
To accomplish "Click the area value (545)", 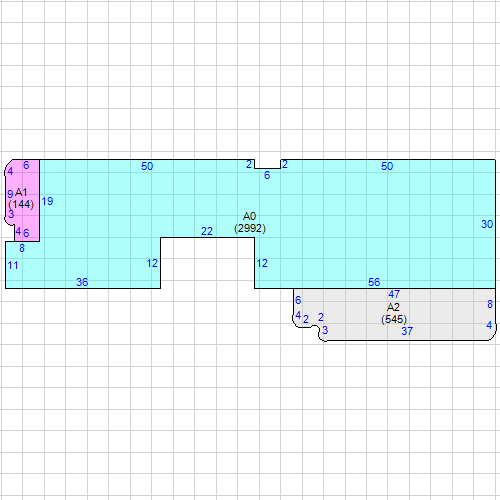I will [394, 319].
